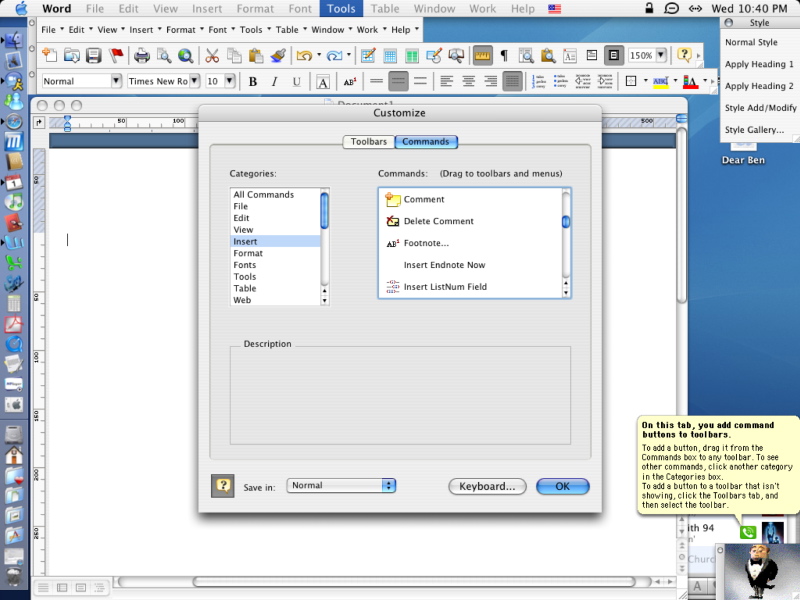The width and height of the screenshot is (800, 600).
Task: Open the zoom percentage dropdown showing 150%
Action: [x=662, y=56]
